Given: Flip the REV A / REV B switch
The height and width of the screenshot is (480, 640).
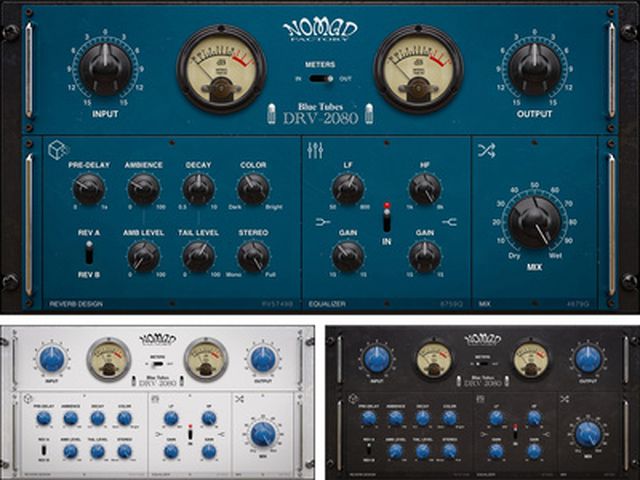Looking at the screenshot, I should click(x=89, y=253).
